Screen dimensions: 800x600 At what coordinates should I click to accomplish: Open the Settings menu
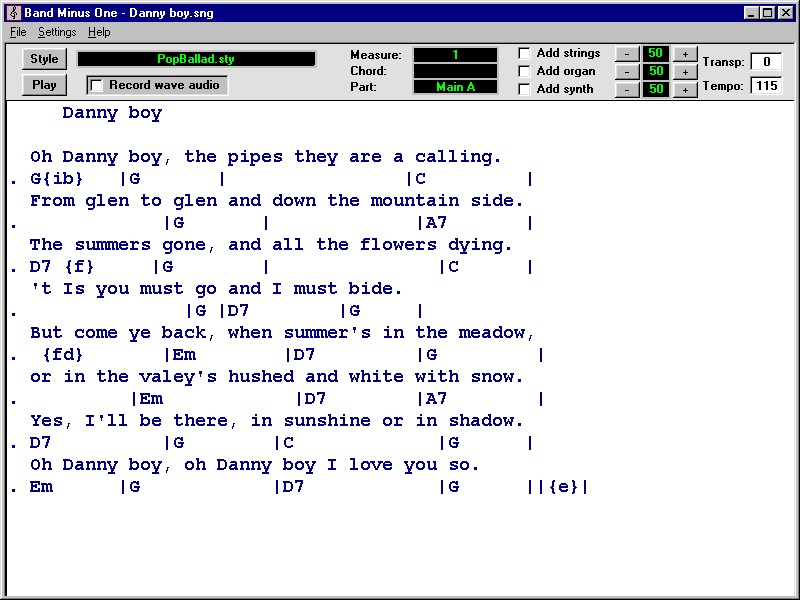point(57,32)
